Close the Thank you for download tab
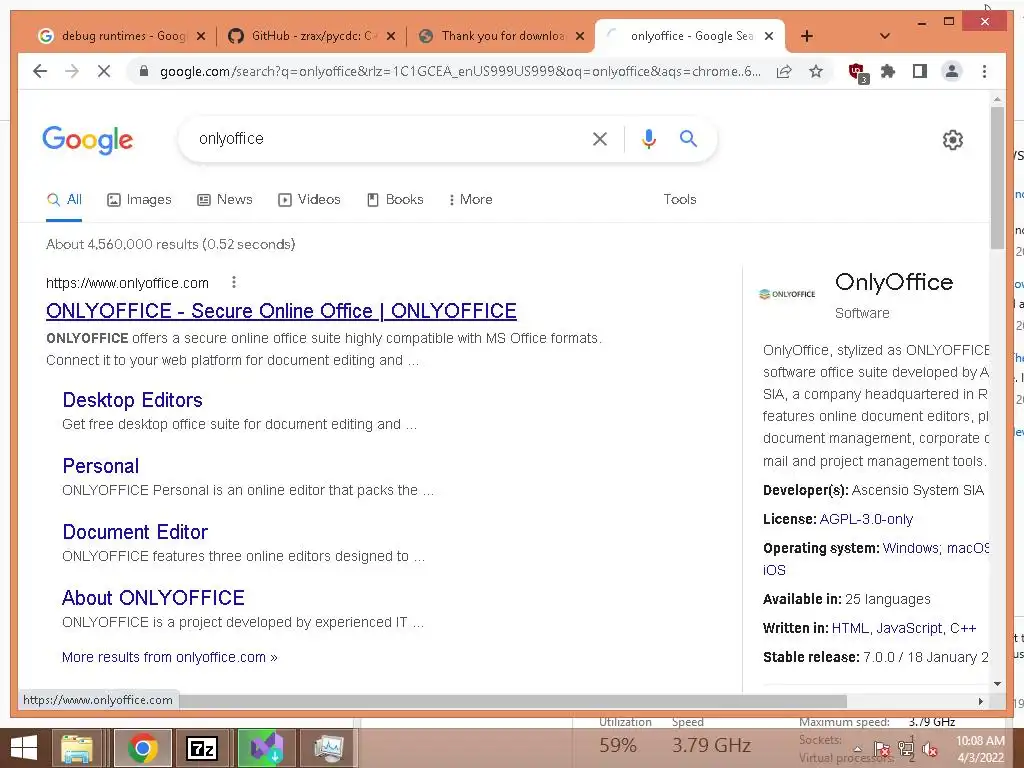This screenshot has width=1024, height=768. click(x=580, y=36)
